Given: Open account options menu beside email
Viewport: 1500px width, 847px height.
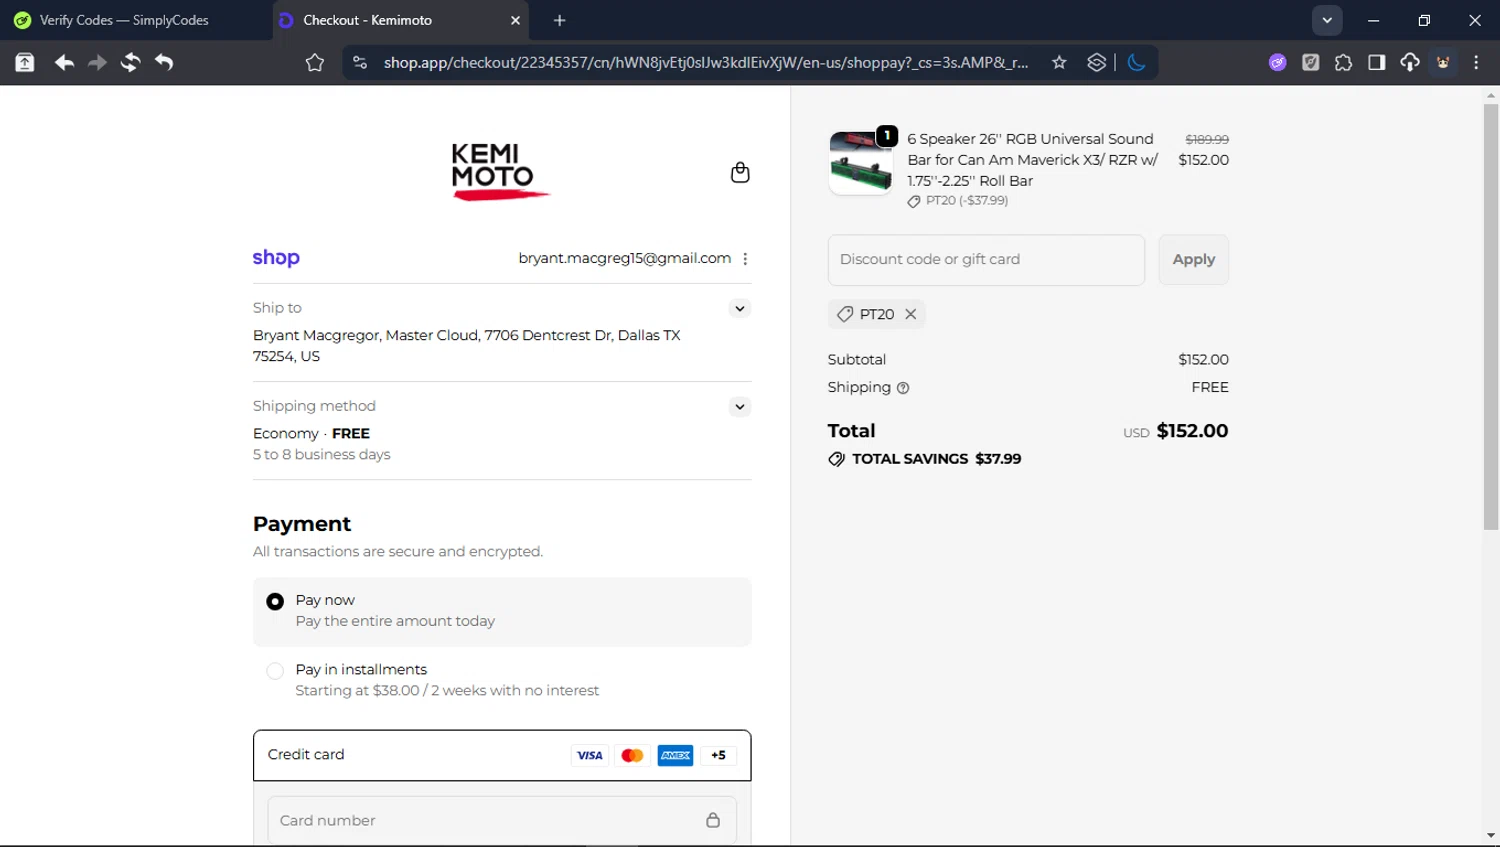Looking at the screenshot, I should pyautogui.click(x=745, y=259).
